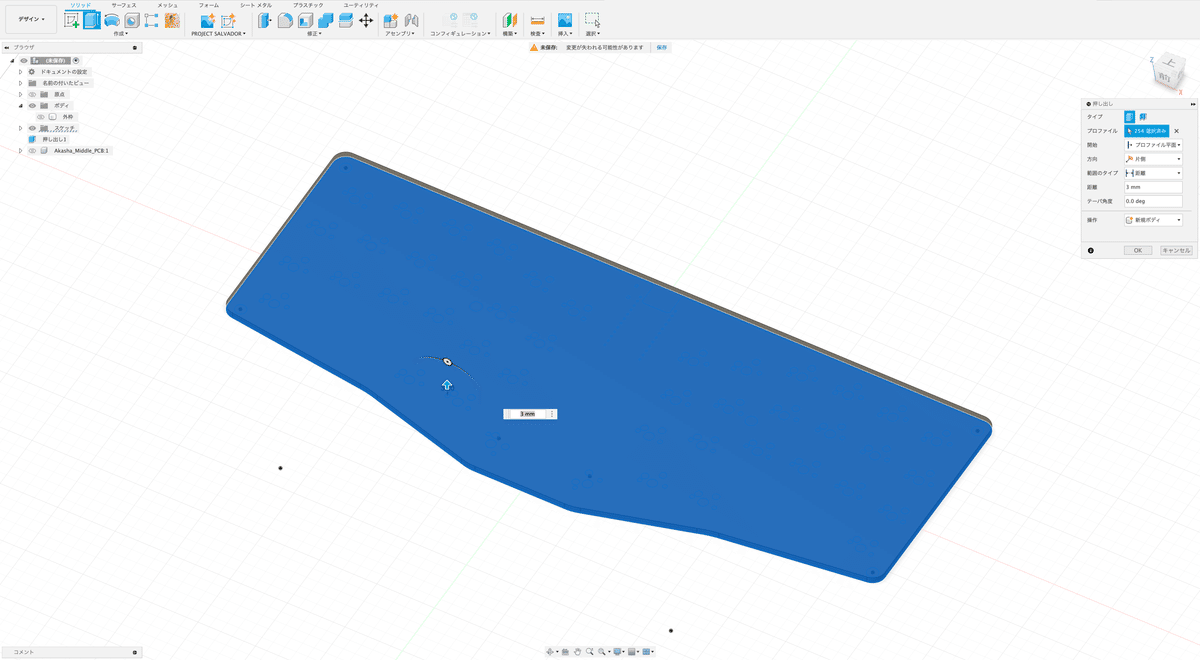1200x660 pixels.
Task: Switch to the プラスチック tab
Action: tap(308, 5)
